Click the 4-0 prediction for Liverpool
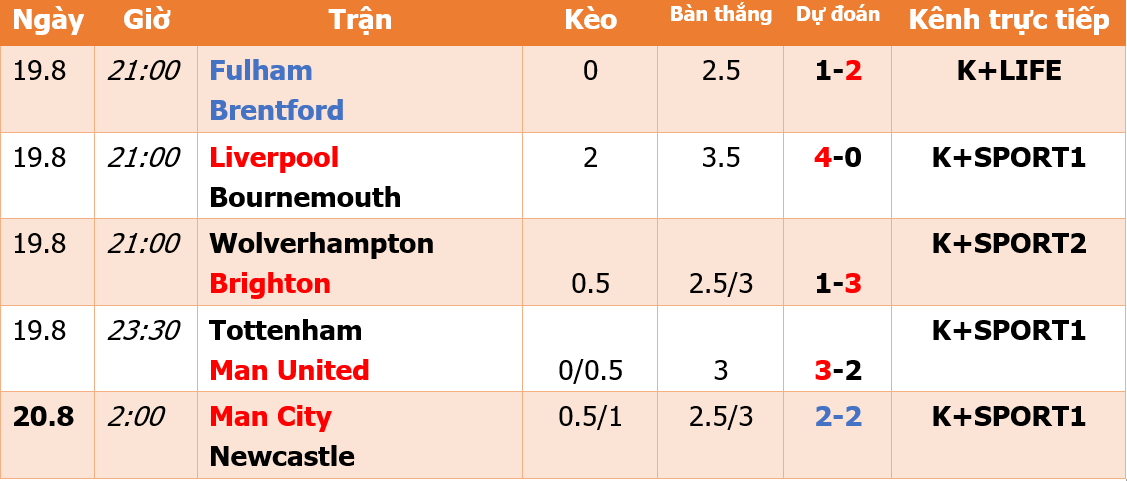Image resolution: width=1127 pixels, height=481 pixels. [x=838, y=157]
